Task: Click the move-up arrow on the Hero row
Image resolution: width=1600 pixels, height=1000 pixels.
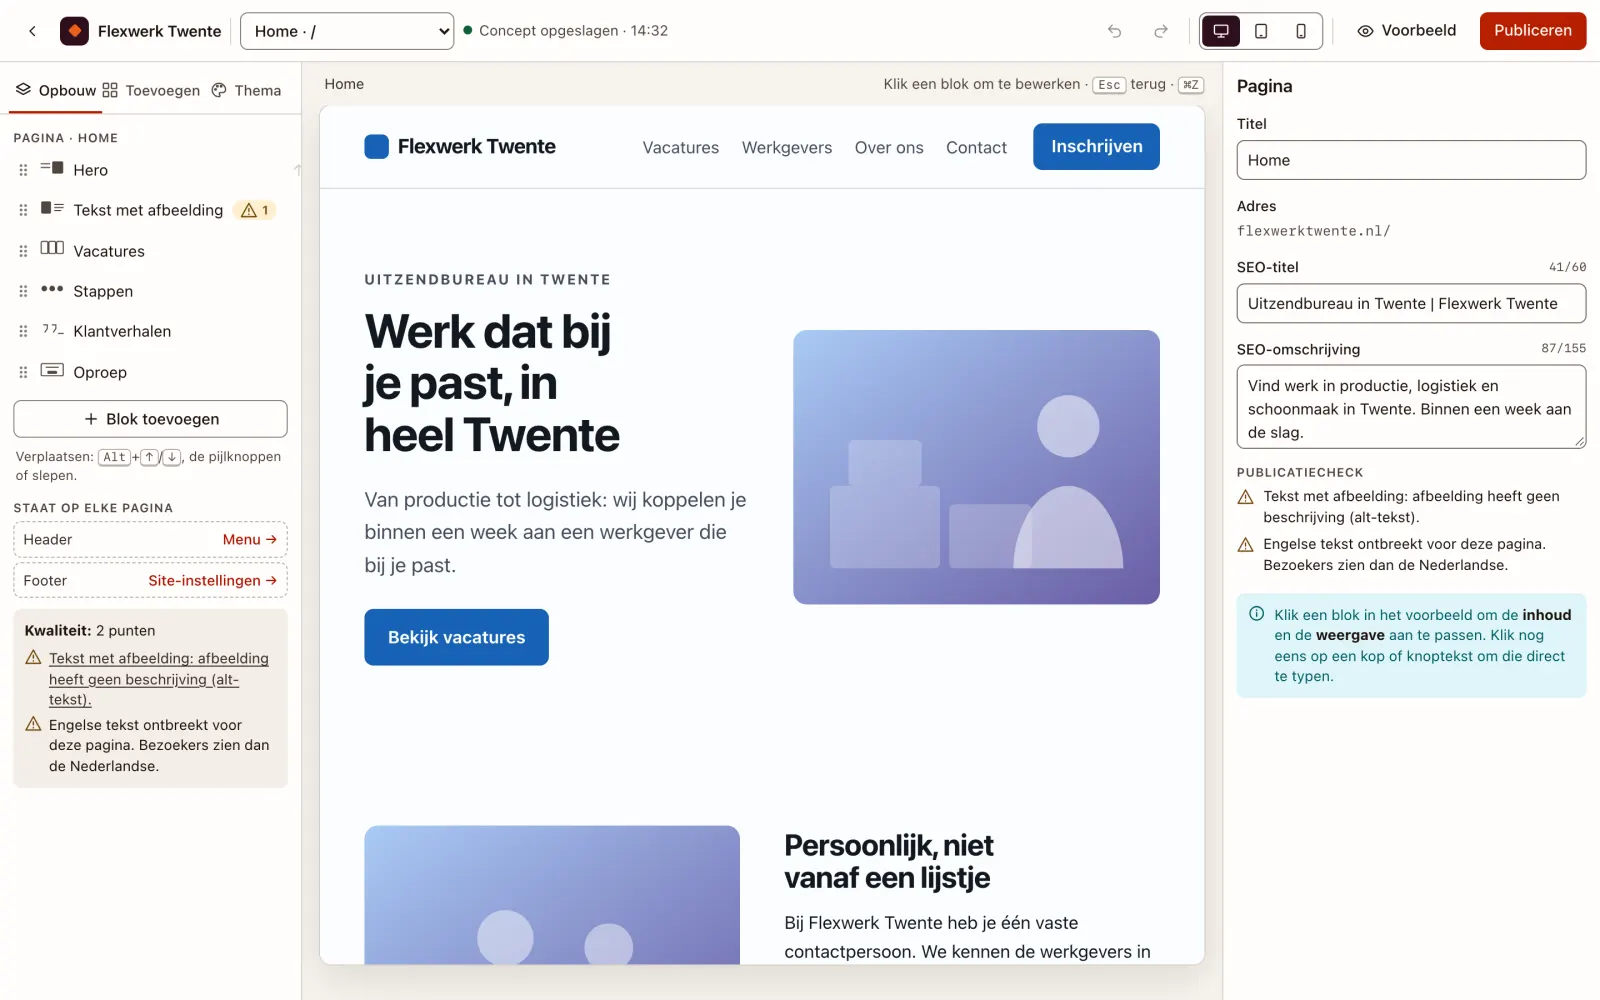Action: (297, 170)
